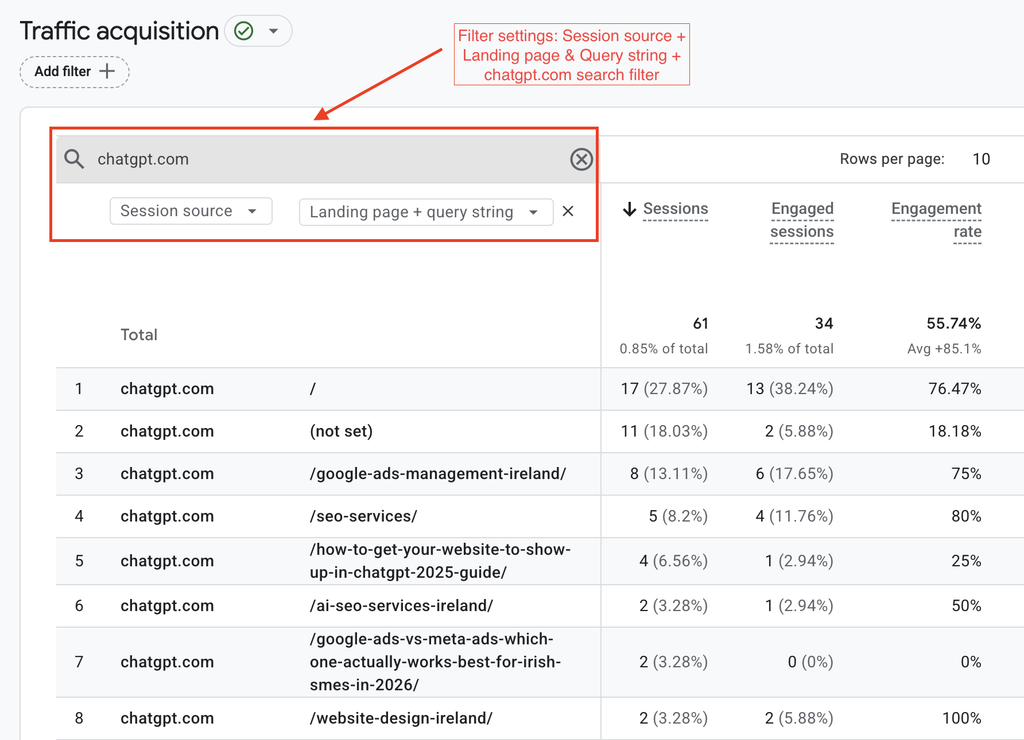
Task: Select the Total row label
Action: 139,335
